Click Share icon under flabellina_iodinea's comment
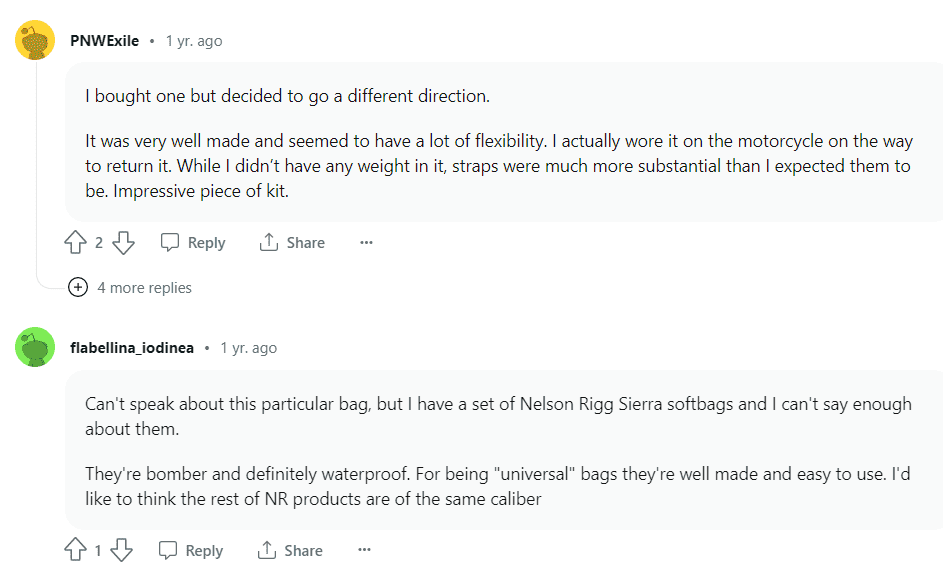 tap(267, 550)
